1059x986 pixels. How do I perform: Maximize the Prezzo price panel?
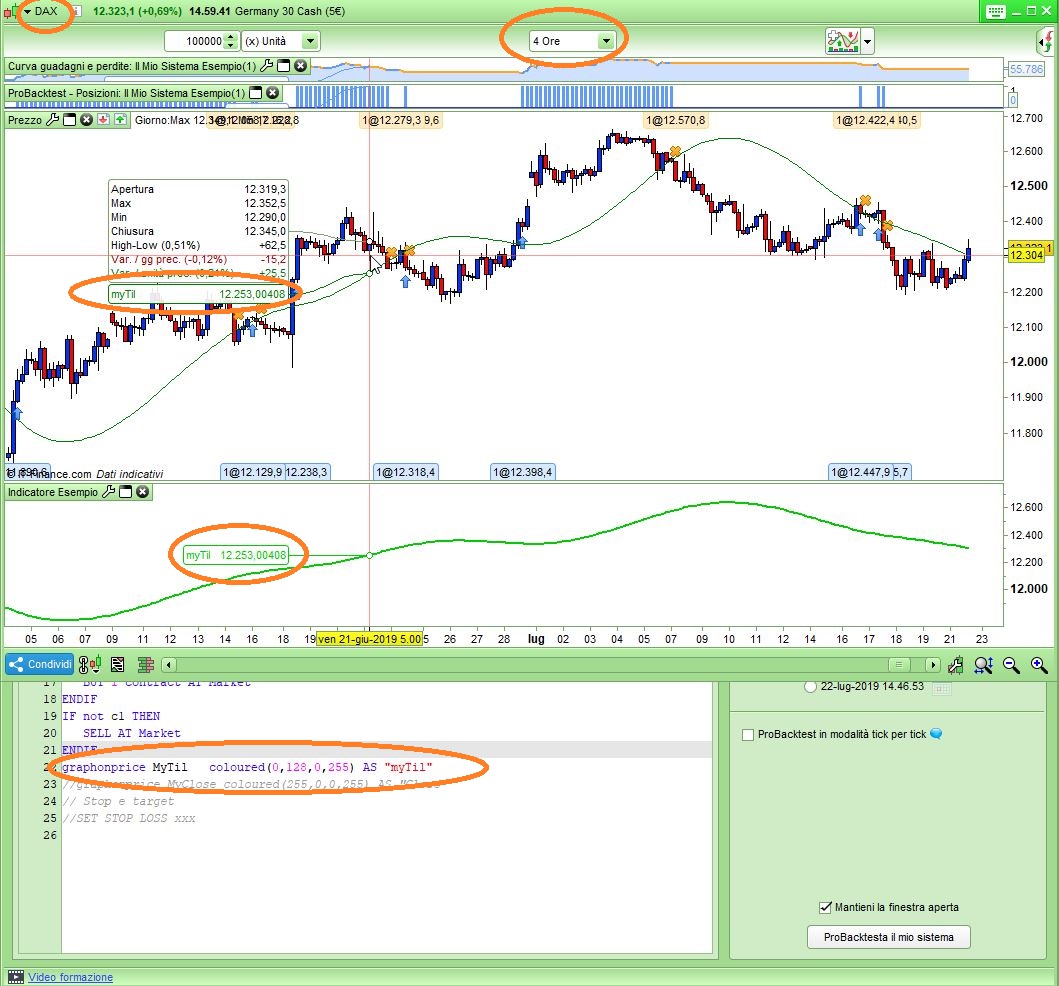[70, 120]
